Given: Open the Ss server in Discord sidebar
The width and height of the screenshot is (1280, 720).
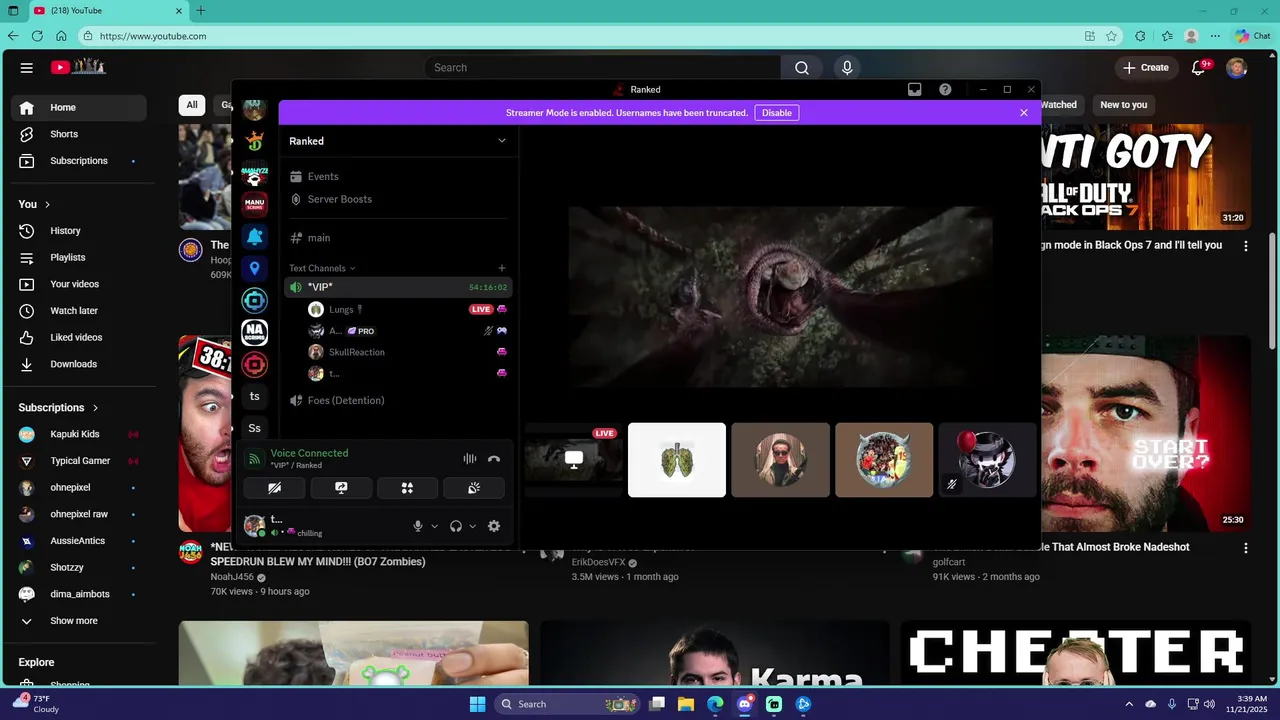Looking at the screenshot, I should [255, 428].
